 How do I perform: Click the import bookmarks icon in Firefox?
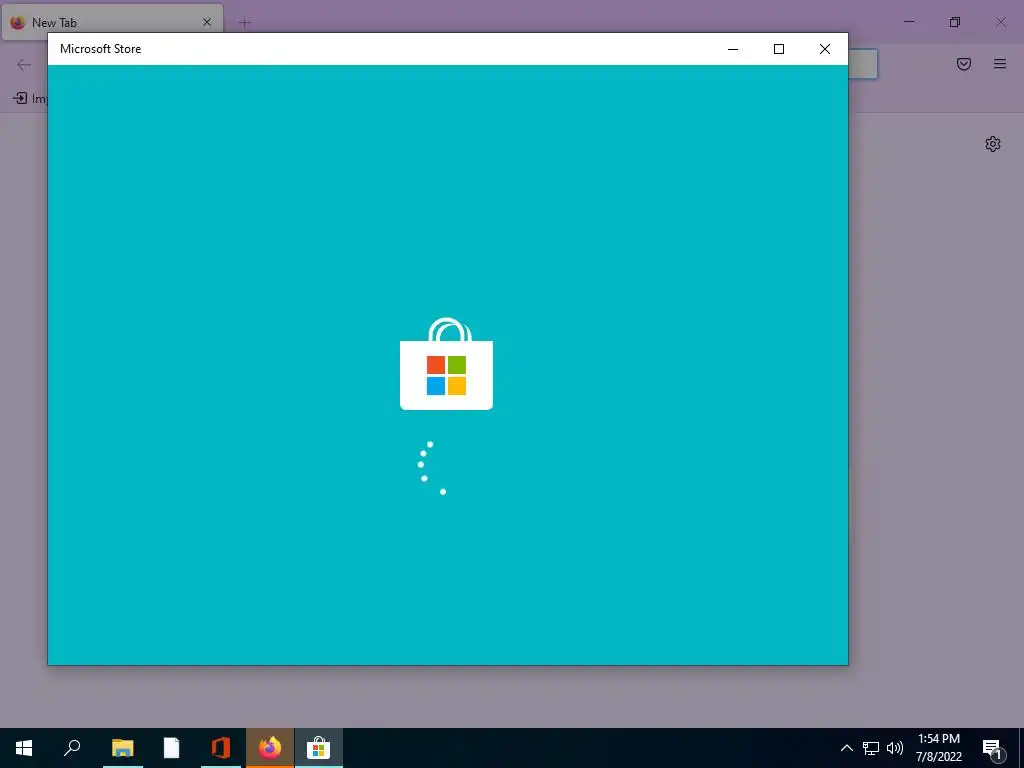point(20,99)
